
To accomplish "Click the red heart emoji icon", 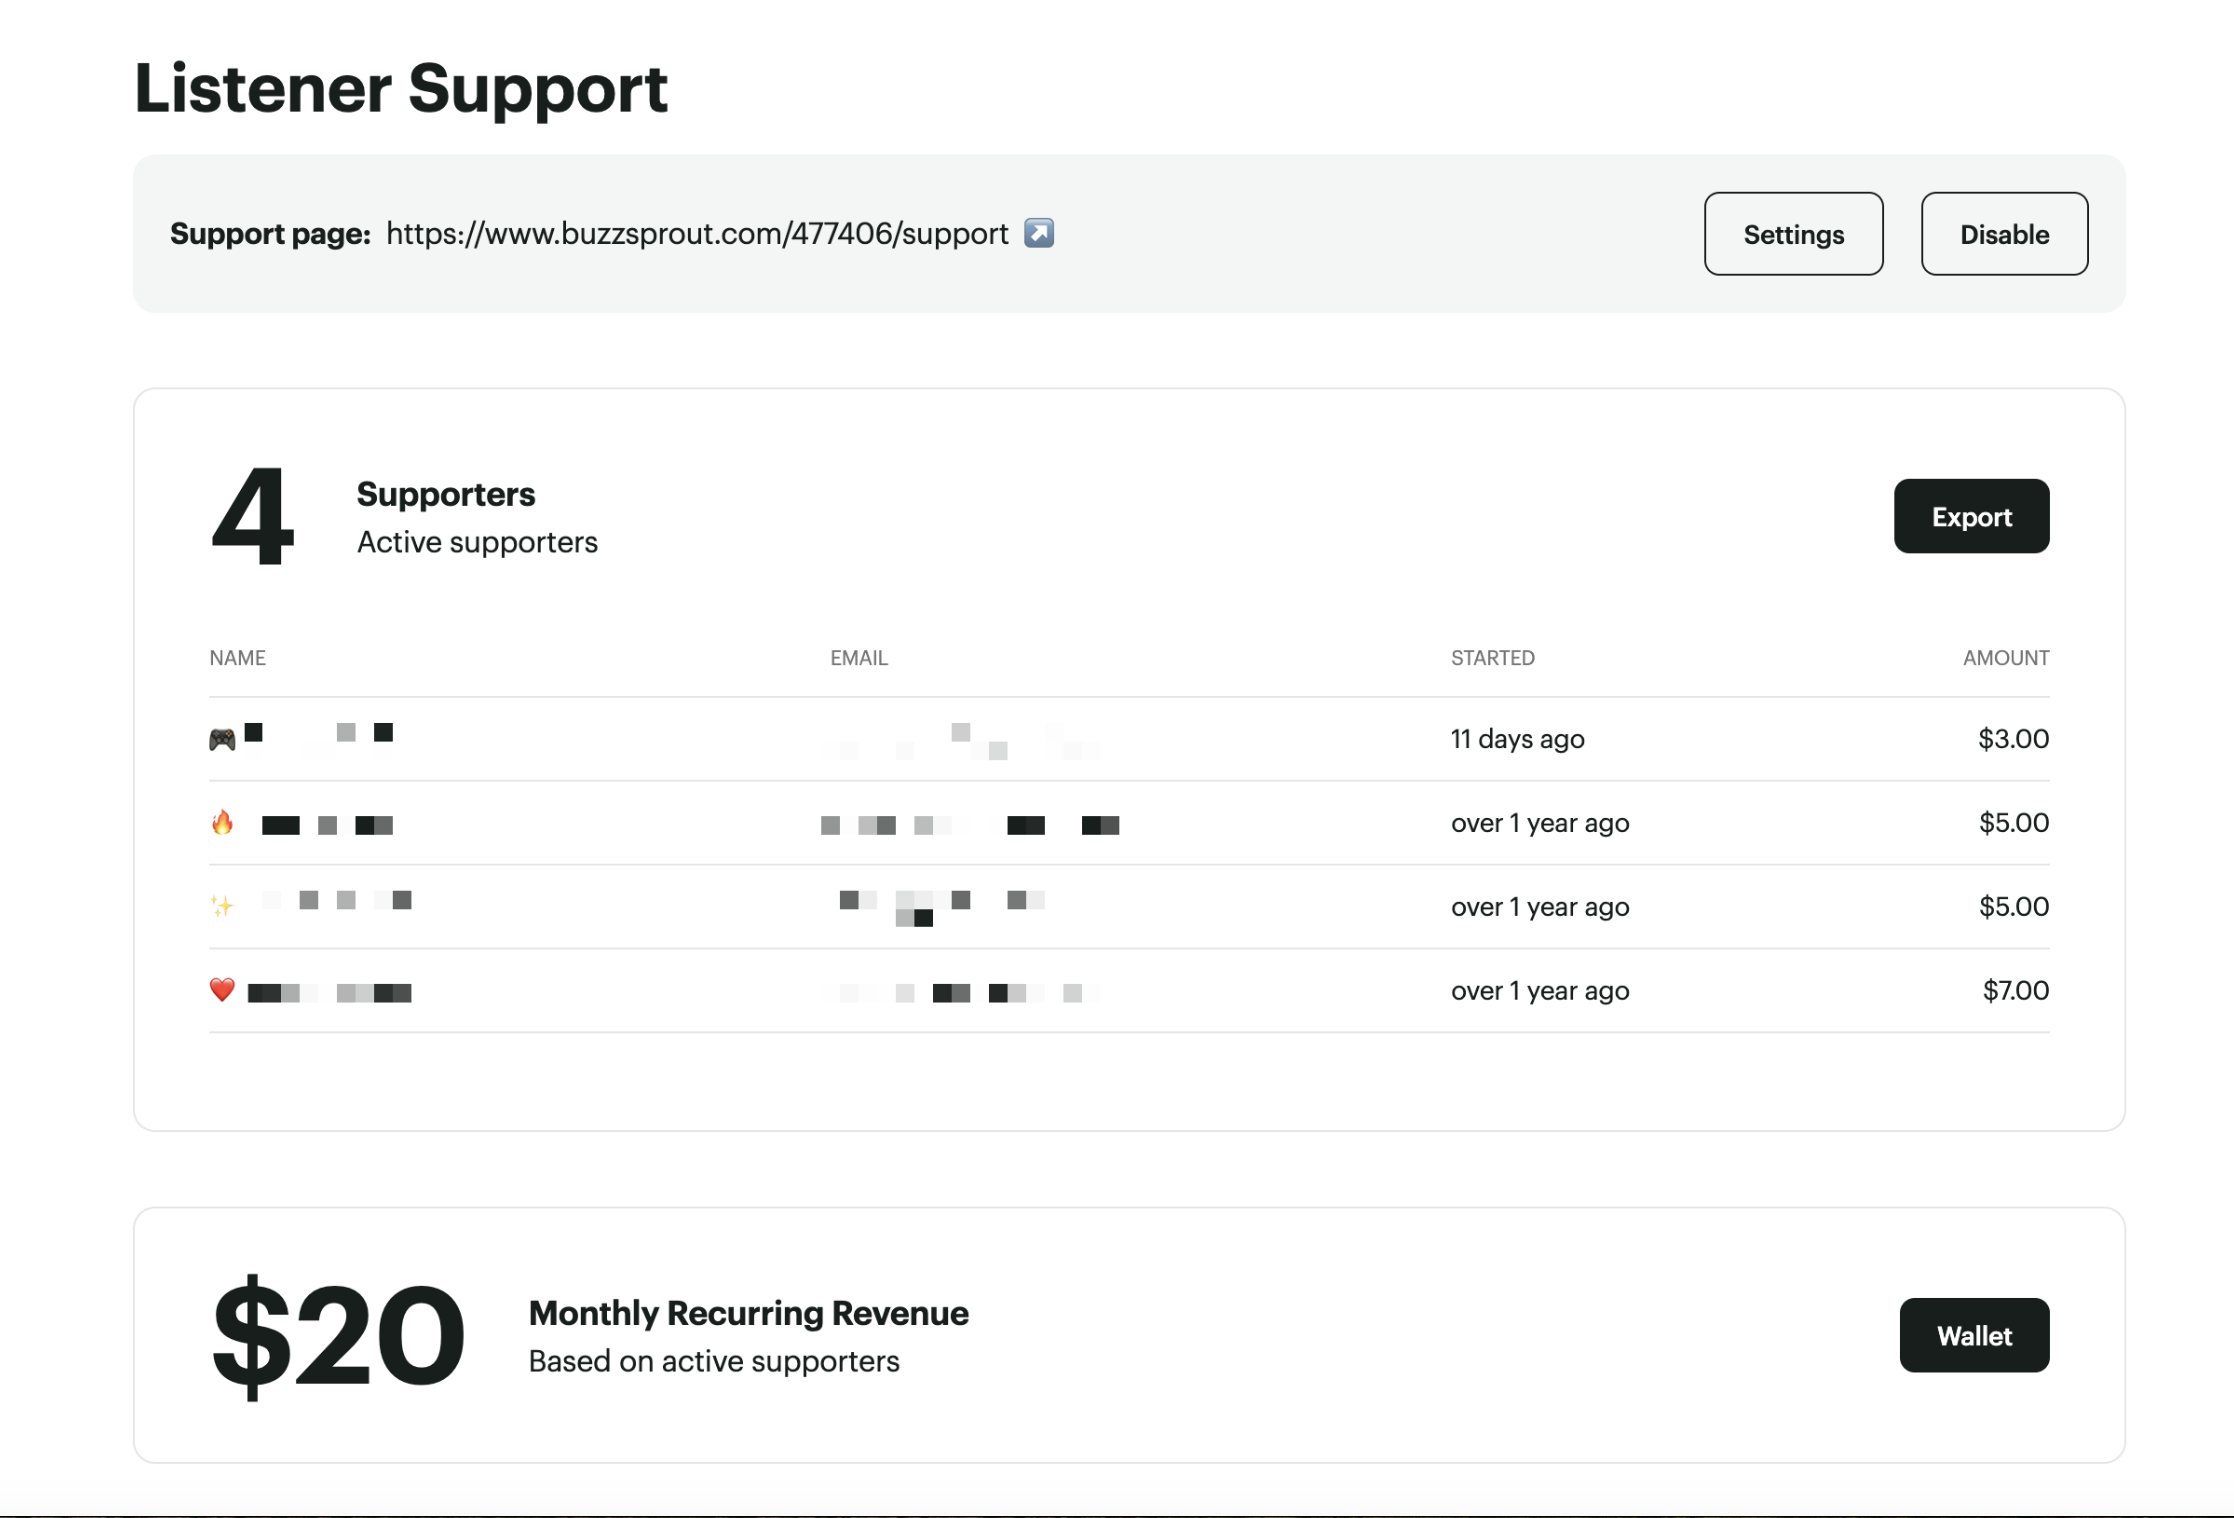I will pyautogui.click(x=222, y=990).
